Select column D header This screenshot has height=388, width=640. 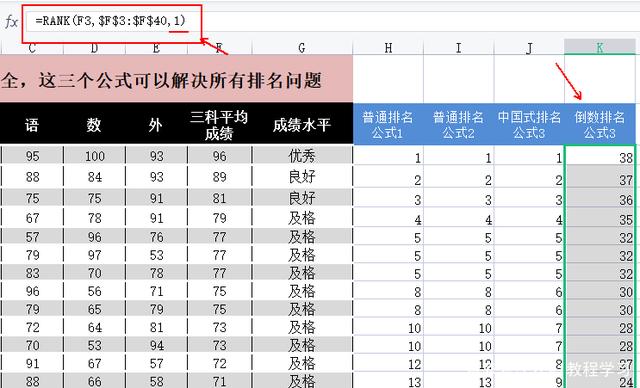tap(95, 48)
